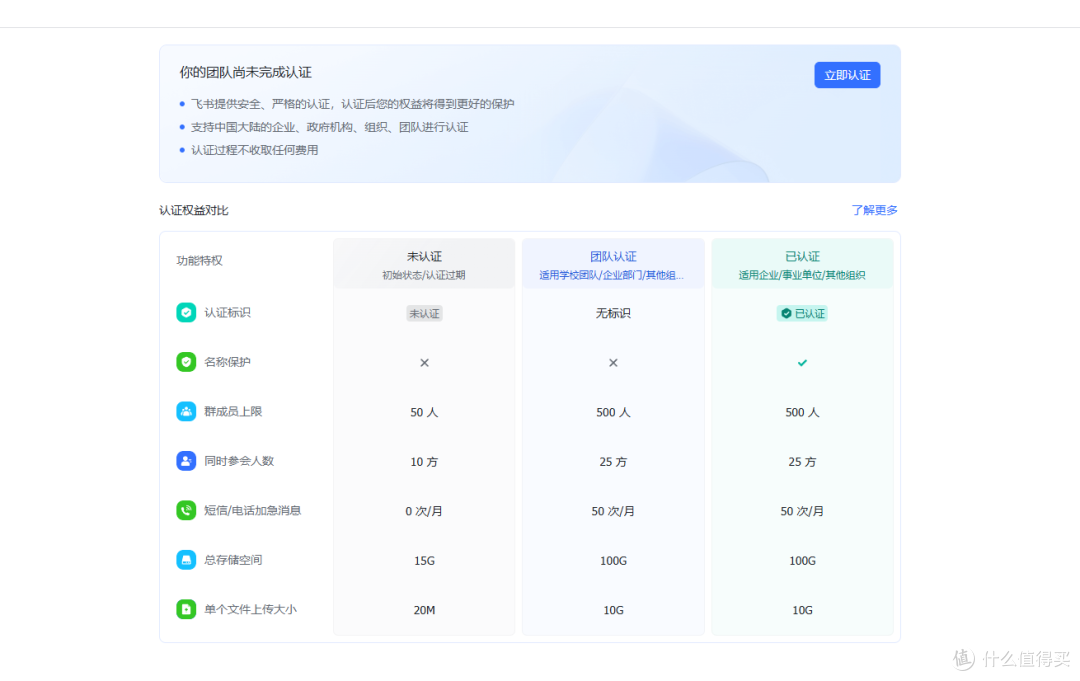The width and height of the screenshot is (1080, 681).
Task: Open the 了解更多 link
Action: tap(874, 210)
